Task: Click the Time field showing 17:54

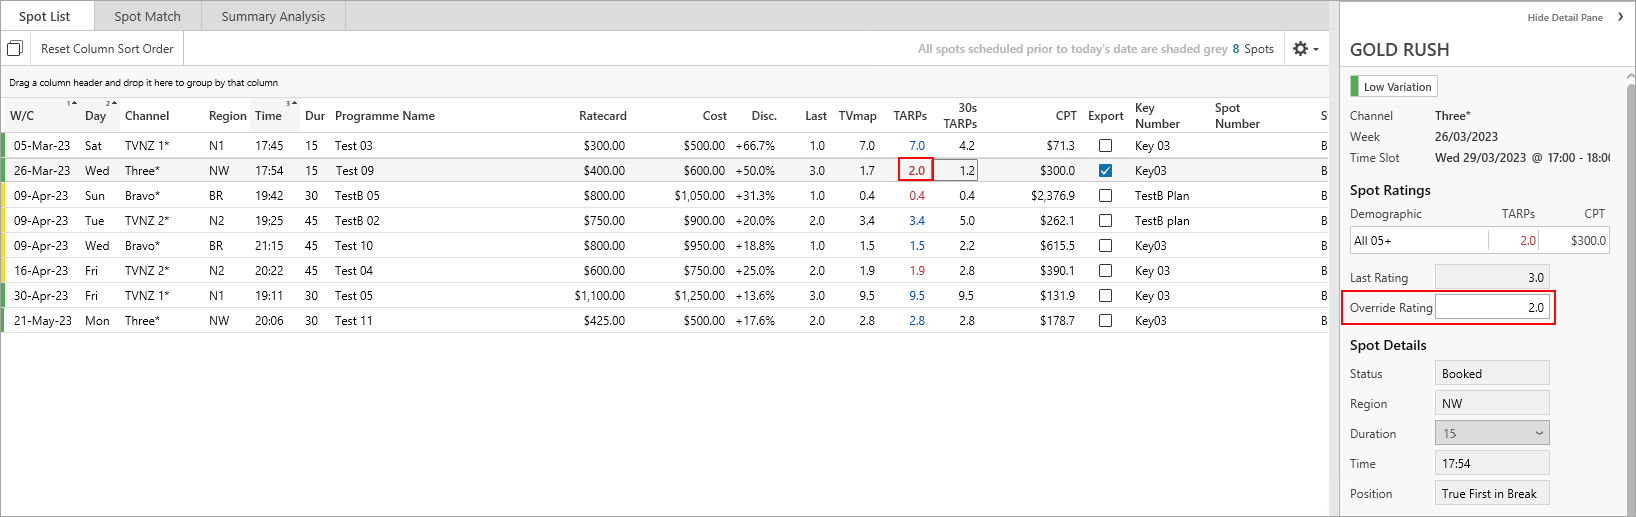Action: click(x=1492, y=463)
